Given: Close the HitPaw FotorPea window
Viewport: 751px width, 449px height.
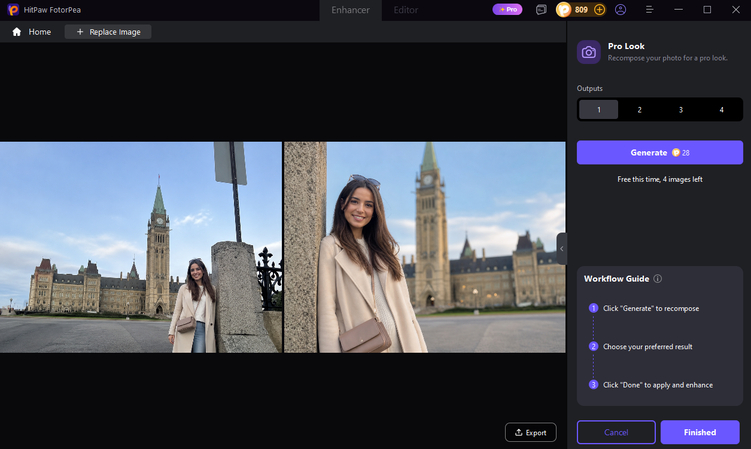Looking at the screenshot, I should pyautogui.click(x=736, y=10).
